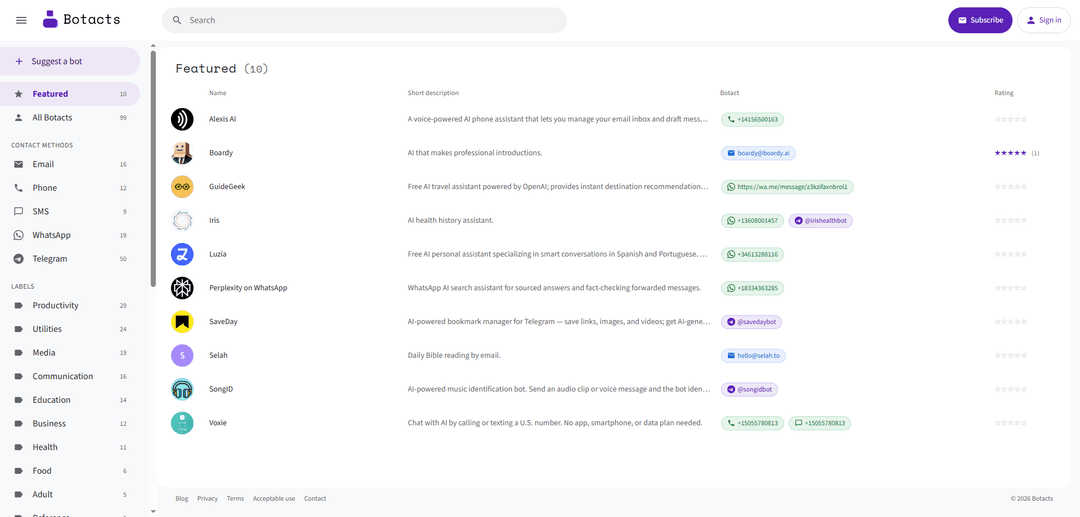Click 'AI health history assistant.' text
Viewport: 1080px width, 517px height.
click(450, 220)
